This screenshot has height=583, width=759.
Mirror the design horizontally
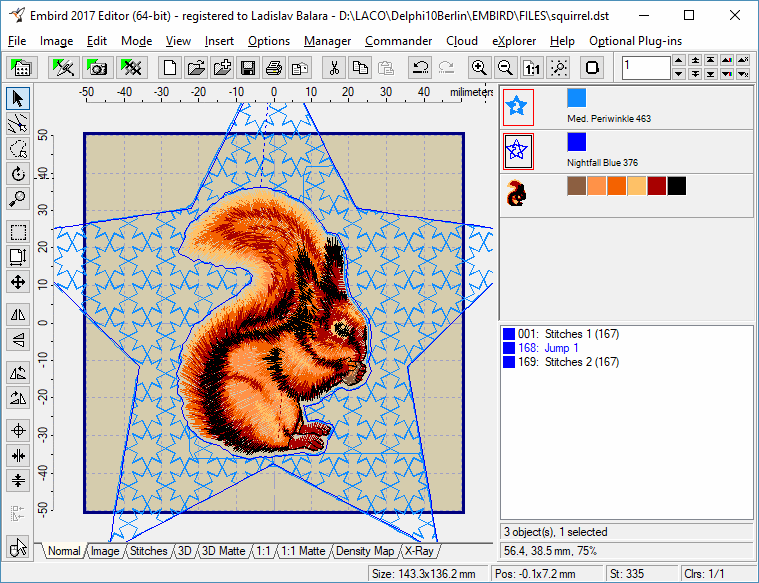18,315
